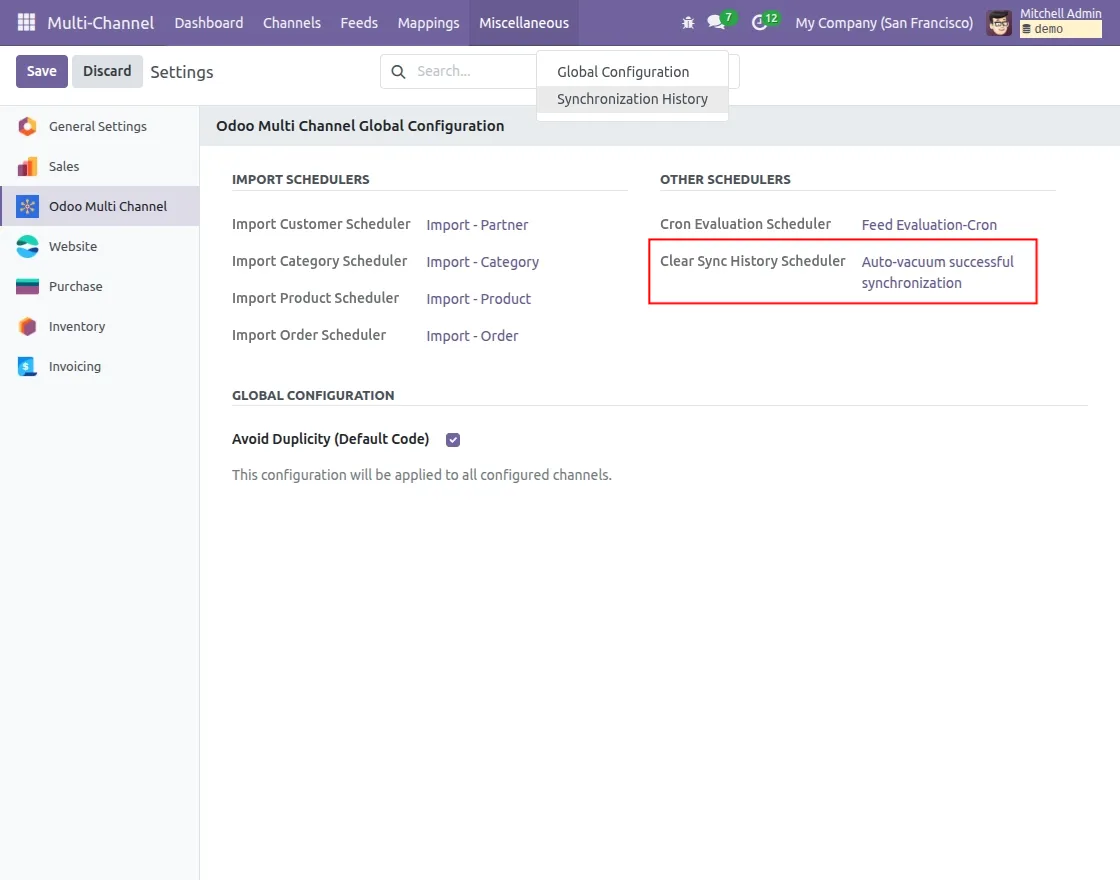Choose Global Configuration menu entry
The image size is (1120, 880).
click(623, 72)
